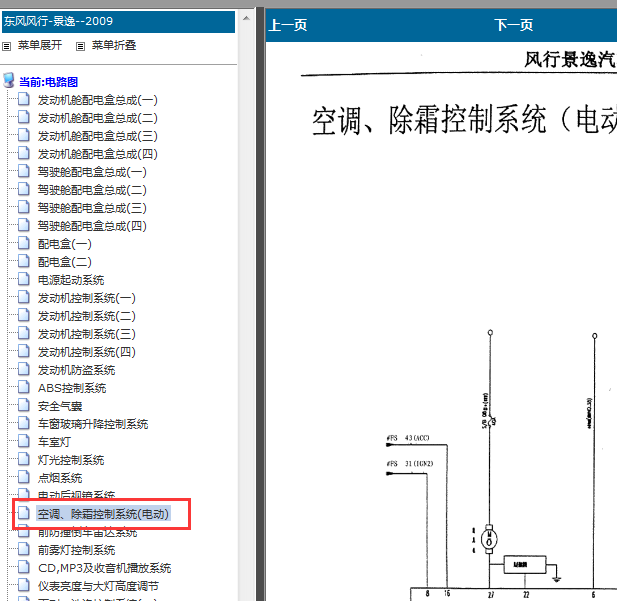Viewport: 617px width, 601px height.
Task: Open 发动机舱配电盒总成(四)
Action: point(98,154)
